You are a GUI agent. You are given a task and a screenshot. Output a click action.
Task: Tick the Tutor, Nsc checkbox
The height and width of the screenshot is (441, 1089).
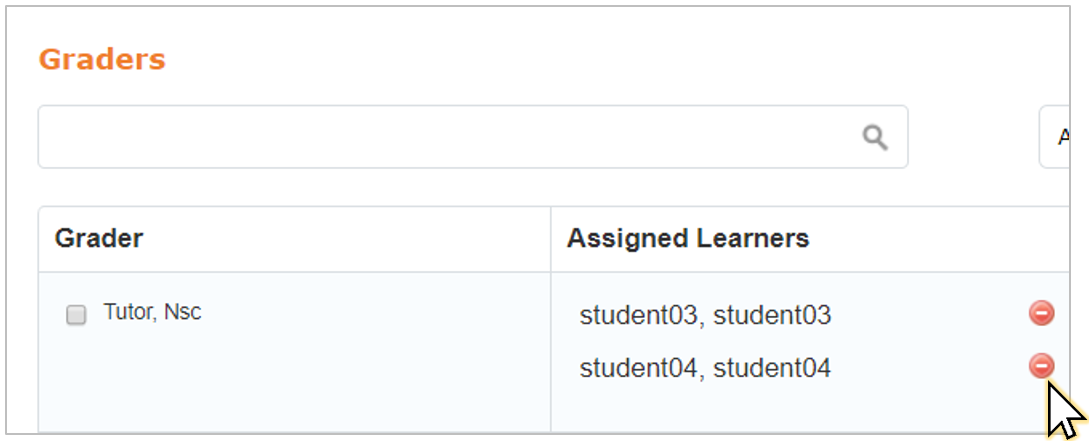click(76, 315)
